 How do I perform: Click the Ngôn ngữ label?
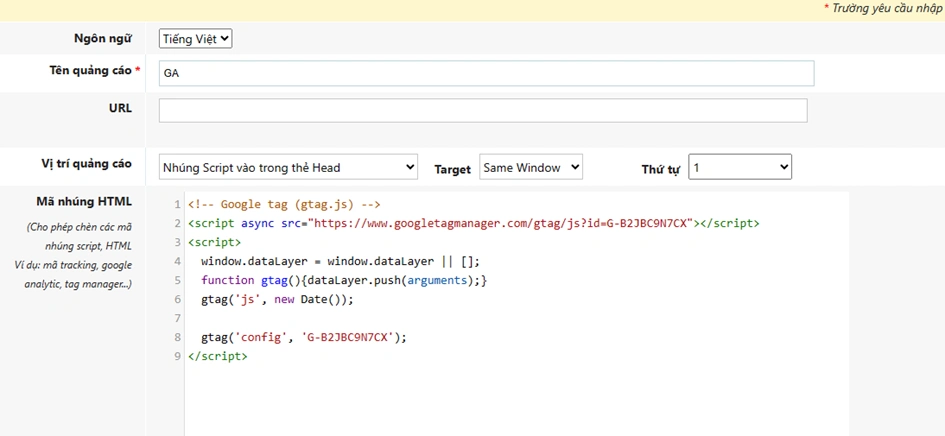(x=102, y=38)
